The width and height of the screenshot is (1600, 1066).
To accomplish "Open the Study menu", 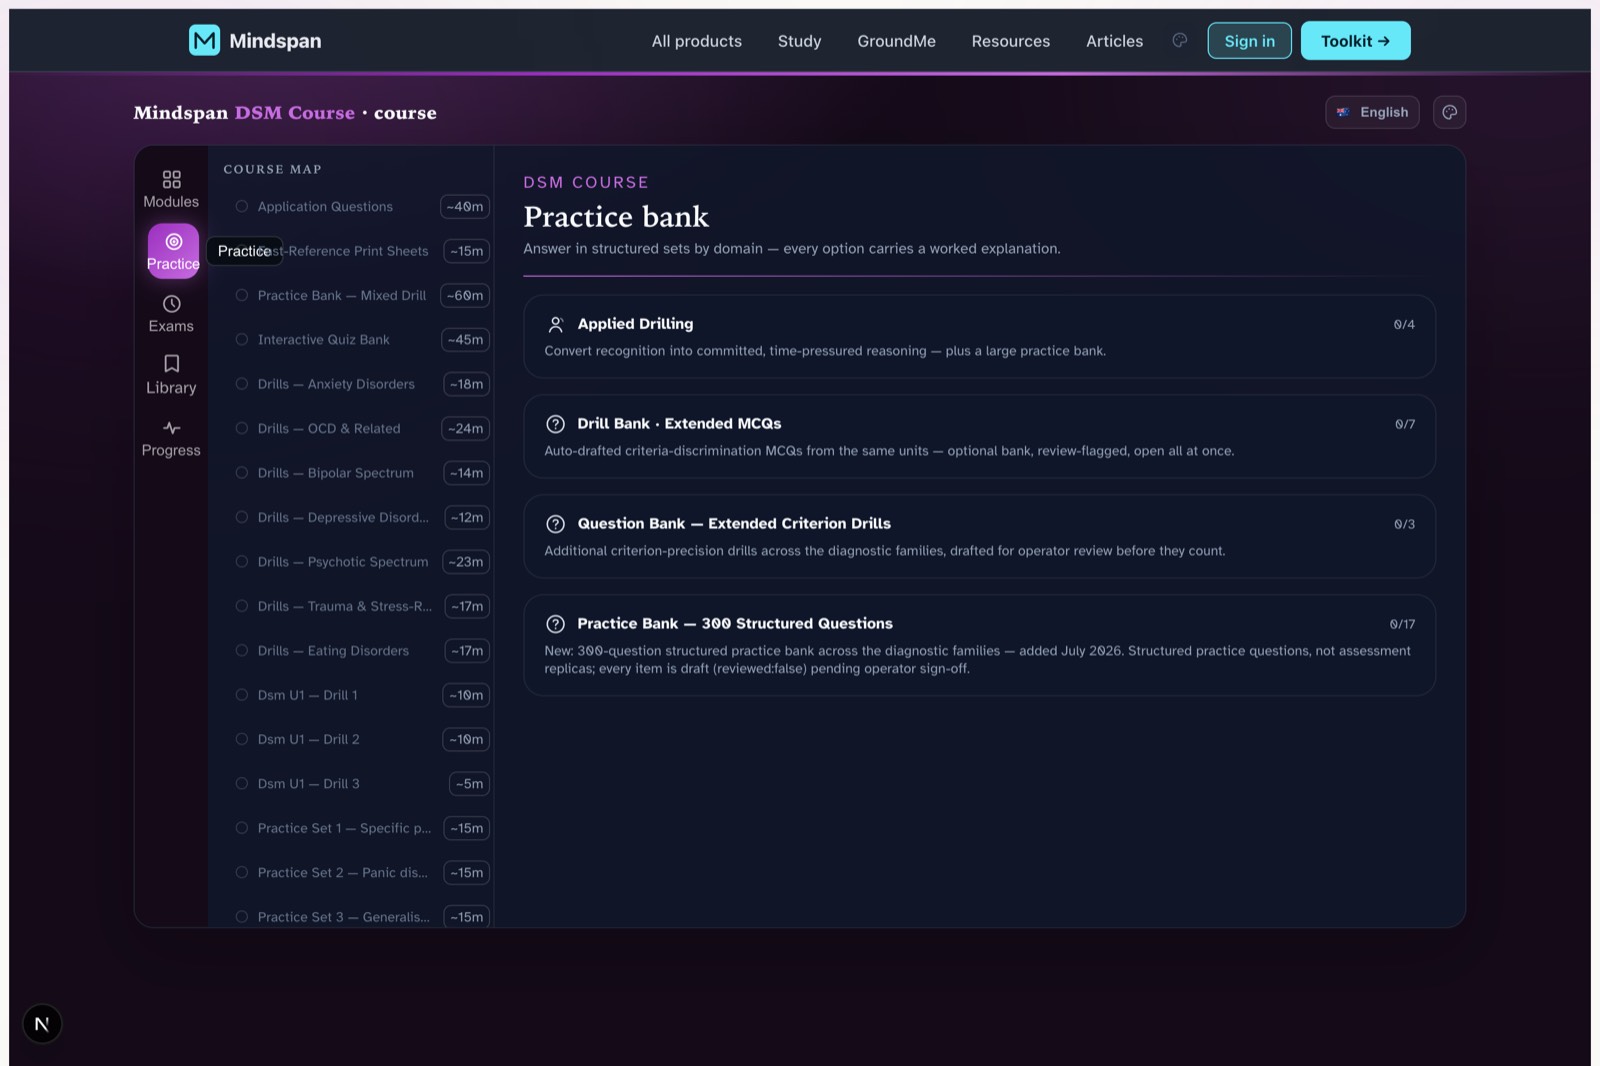I will click(799, 41).
